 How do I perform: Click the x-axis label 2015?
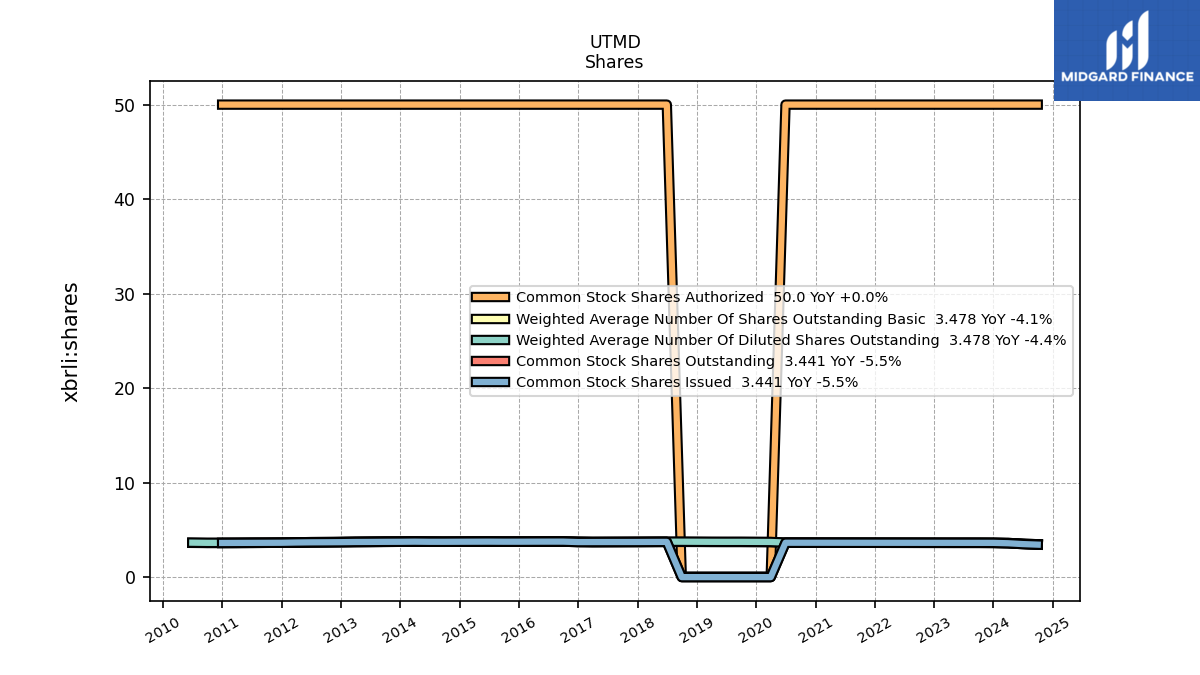[x=459, y=628]
